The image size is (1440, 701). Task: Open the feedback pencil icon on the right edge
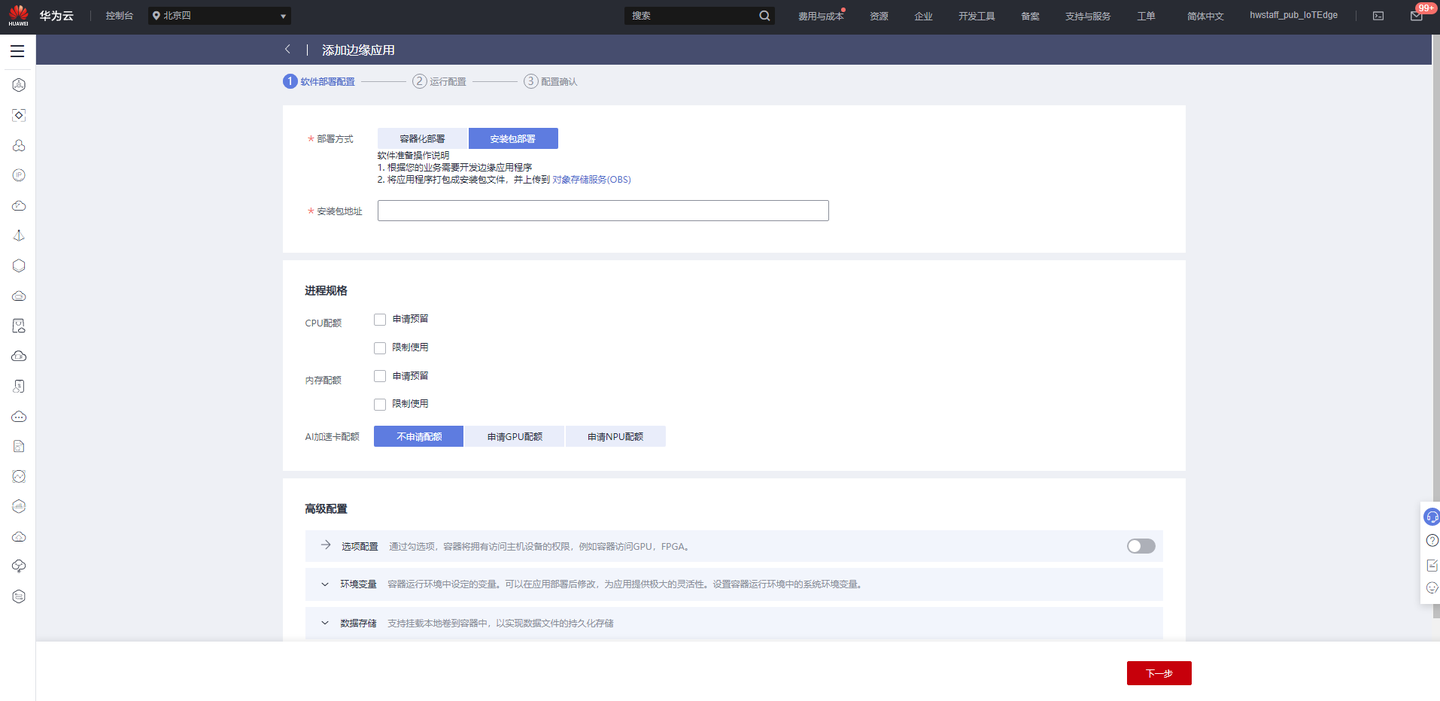1430,564
